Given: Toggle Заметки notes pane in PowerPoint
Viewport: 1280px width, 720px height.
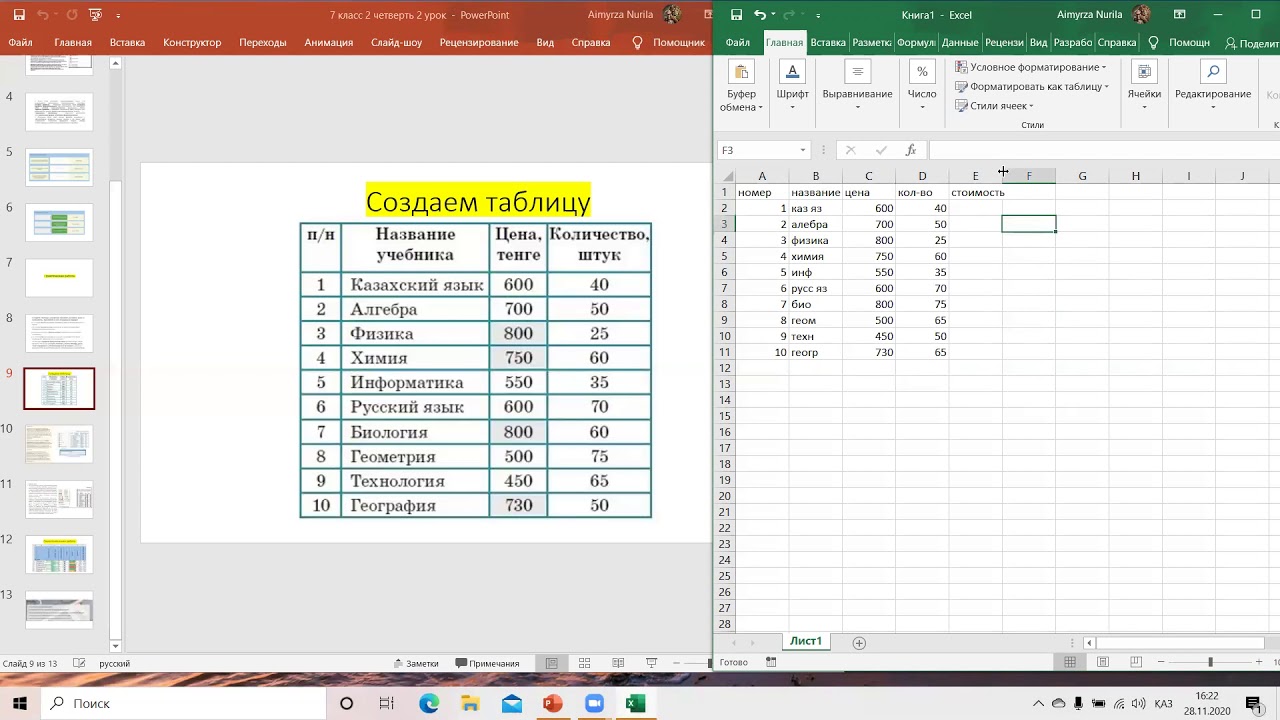Looking at the screenshot, I should 416,663.
